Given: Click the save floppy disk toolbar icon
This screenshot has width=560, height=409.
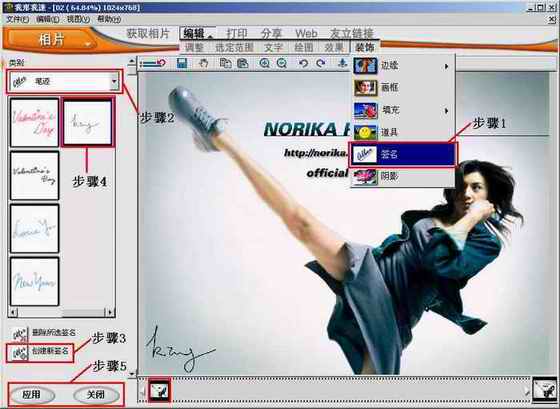Looking at the screenshot, I should [182, 64].
